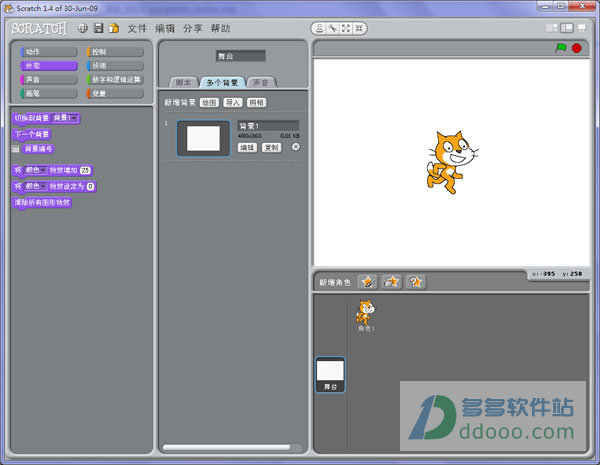Get a surprise sprite with the question-mark star
This screenshot has width=600, height=465.
(x=416, y=282)
